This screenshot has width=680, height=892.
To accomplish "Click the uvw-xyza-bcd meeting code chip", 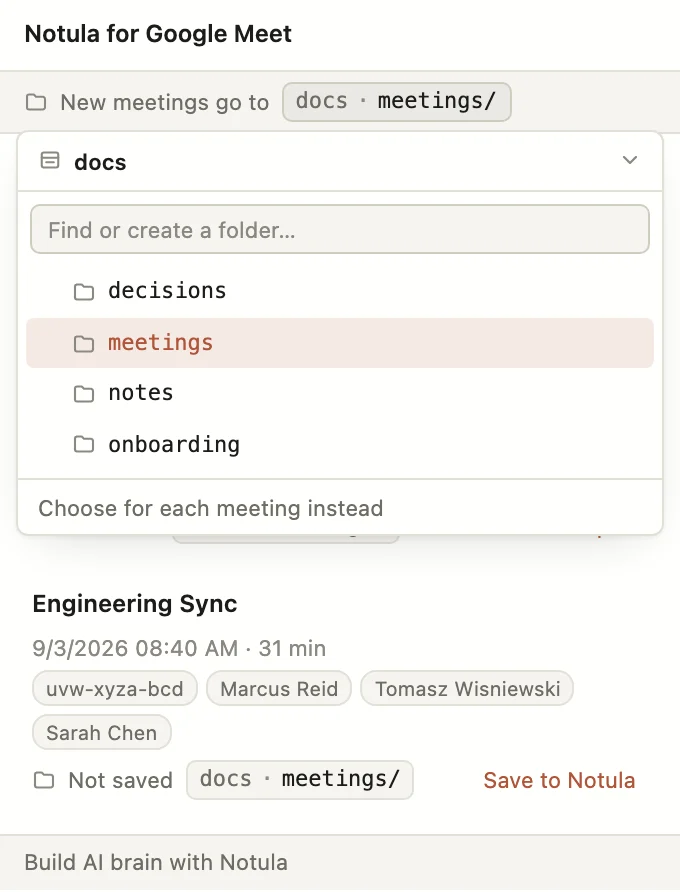I will point(115,688).
